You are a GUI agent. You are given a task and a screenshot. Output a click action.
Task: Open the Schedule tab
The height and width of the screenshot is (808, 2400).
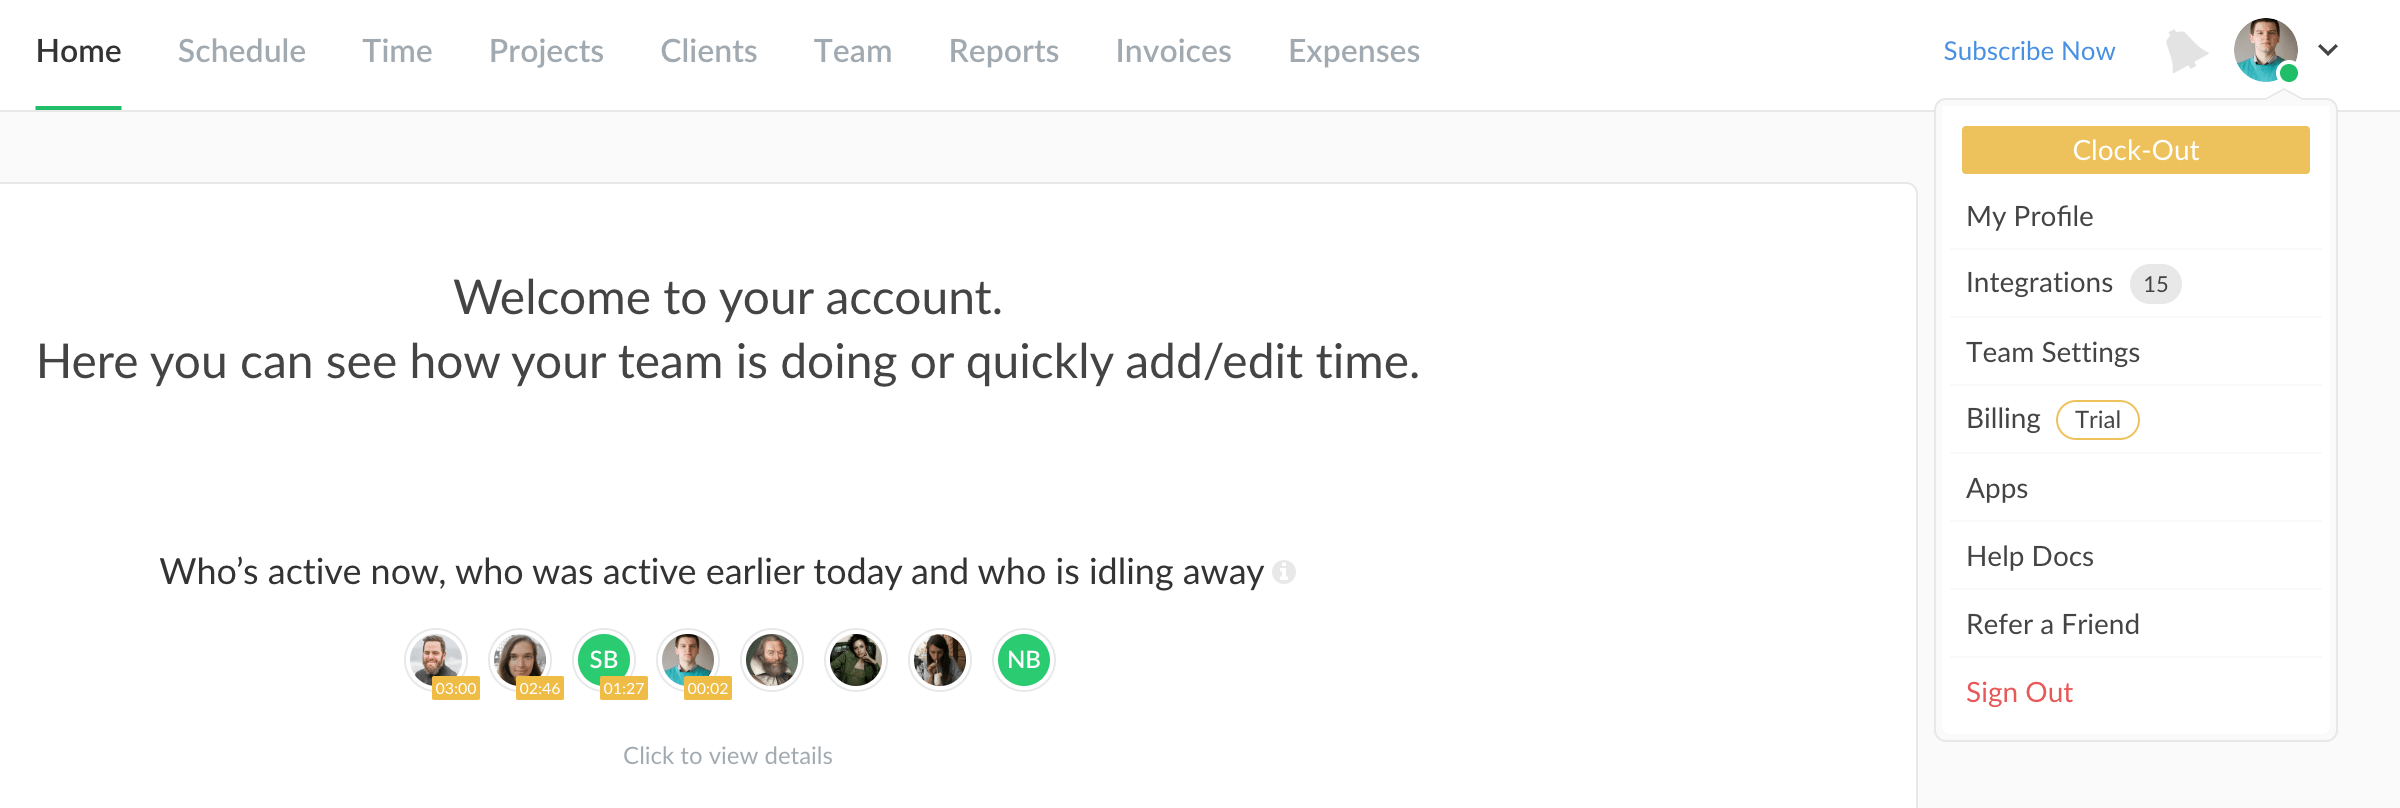[x=242, y=51]
